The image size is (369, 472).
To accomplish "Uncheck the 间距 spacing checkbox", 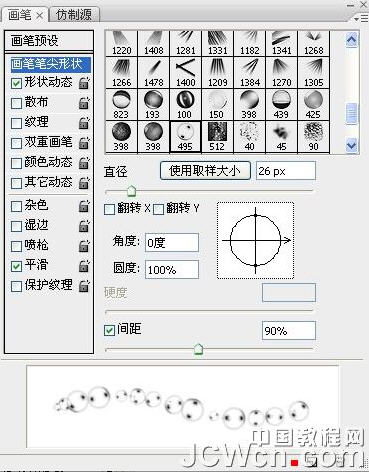I will point(109,330).
